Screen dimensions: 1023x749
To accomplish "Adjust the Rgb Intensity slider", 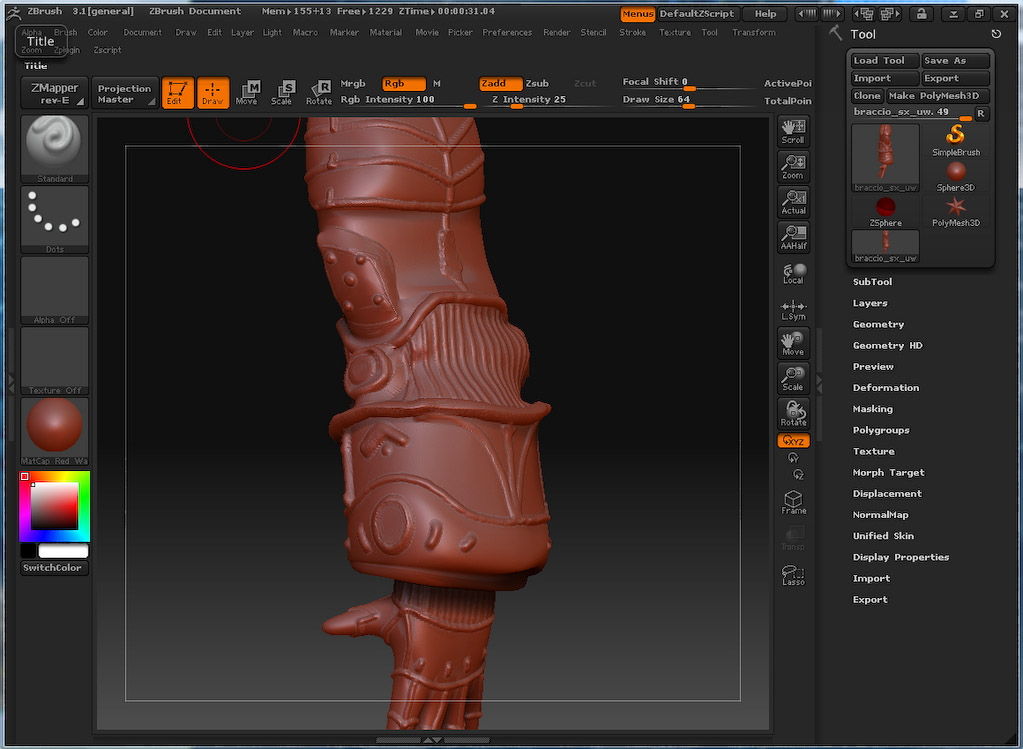I will [408, 100].
